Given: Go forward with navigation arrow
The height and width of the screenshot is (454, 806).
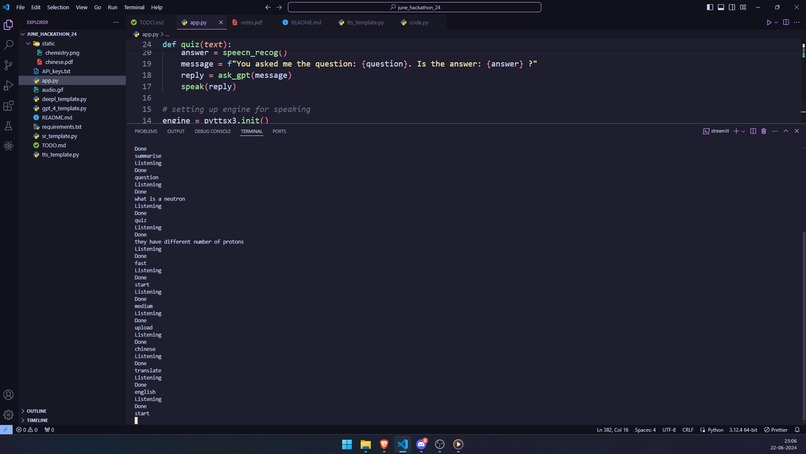Looking at the screenshot, I should pyautogui.click(x=279, y=7).
